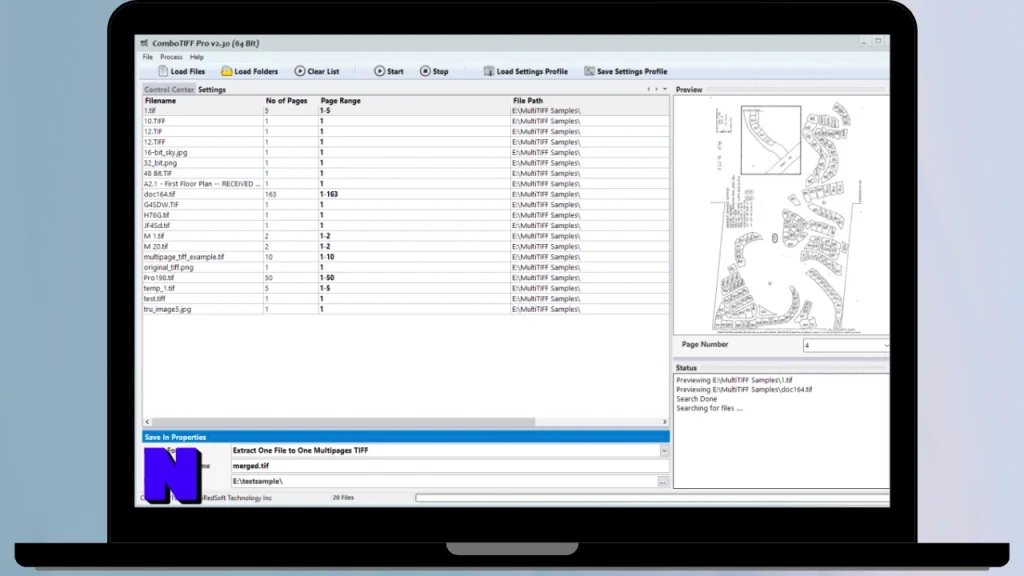
Task: Click the browse button beside E:\testsample\
Action: coord(662,481)
